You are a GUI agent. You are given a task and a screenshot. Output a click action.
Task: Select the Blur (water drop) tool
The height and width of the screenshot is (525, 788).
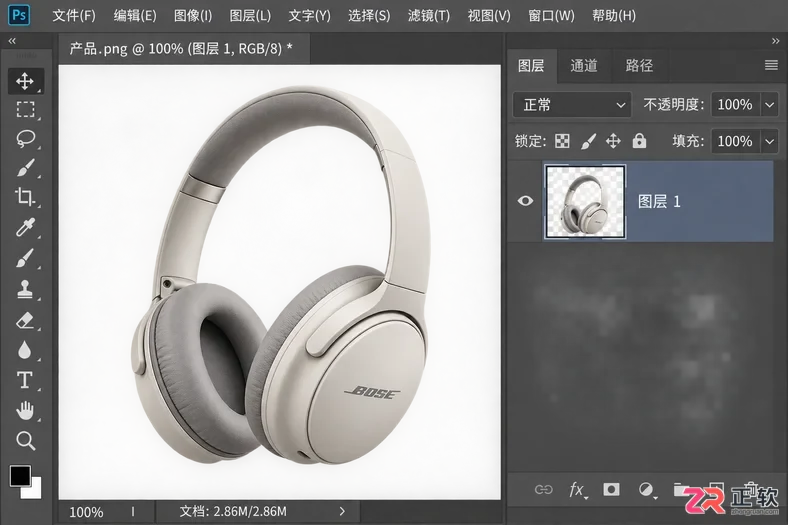[x=25, y=350]
